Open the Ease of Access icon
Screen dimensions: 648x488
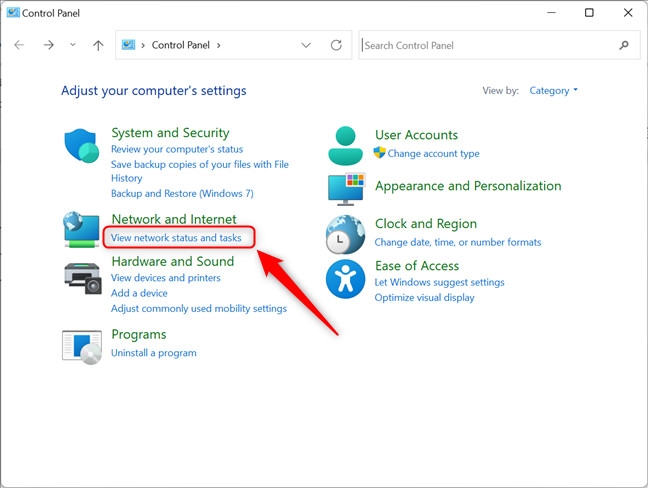(345, 279)
